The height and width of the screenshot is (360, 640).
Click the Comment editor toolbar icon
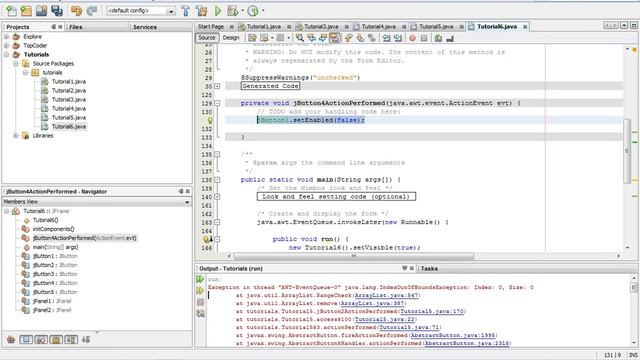click(438, 38)
